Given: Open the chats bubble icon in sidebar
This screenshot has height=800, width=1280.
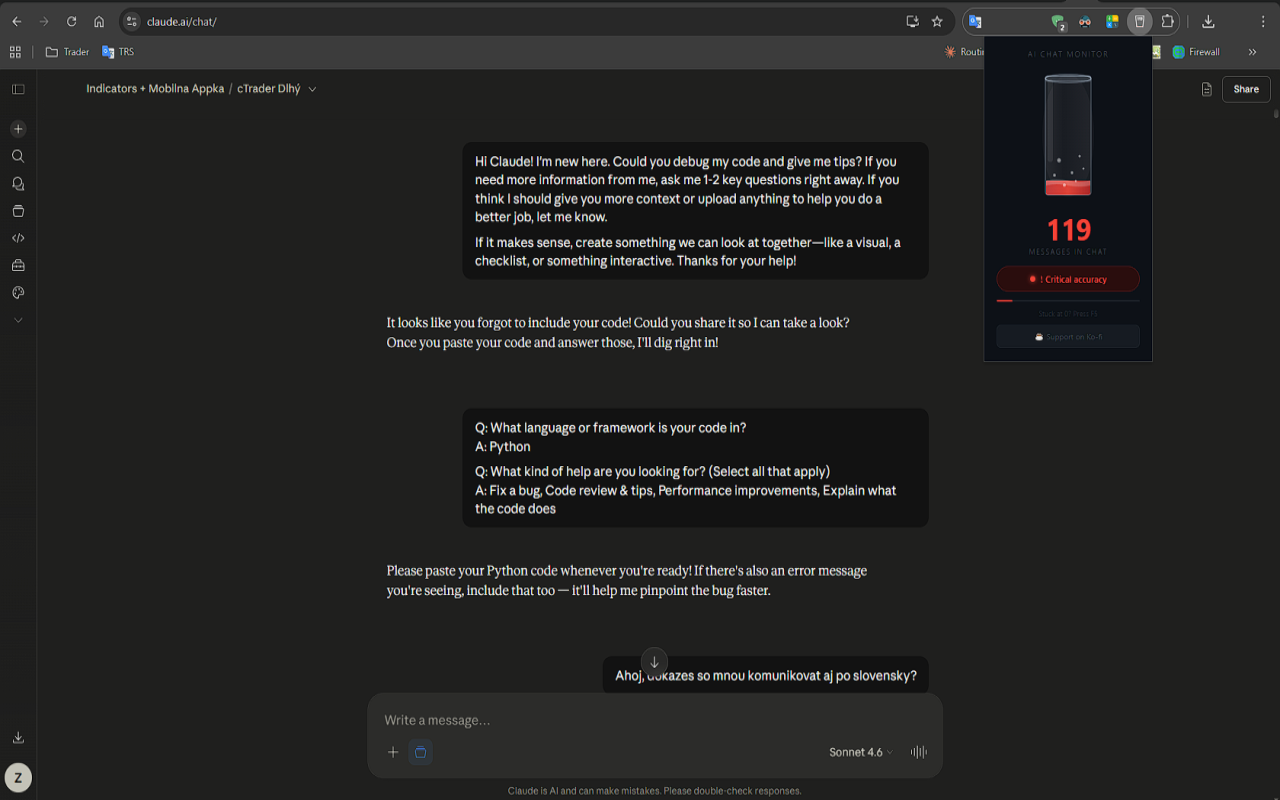Looking at the screenshot, I should pos(18,184).
